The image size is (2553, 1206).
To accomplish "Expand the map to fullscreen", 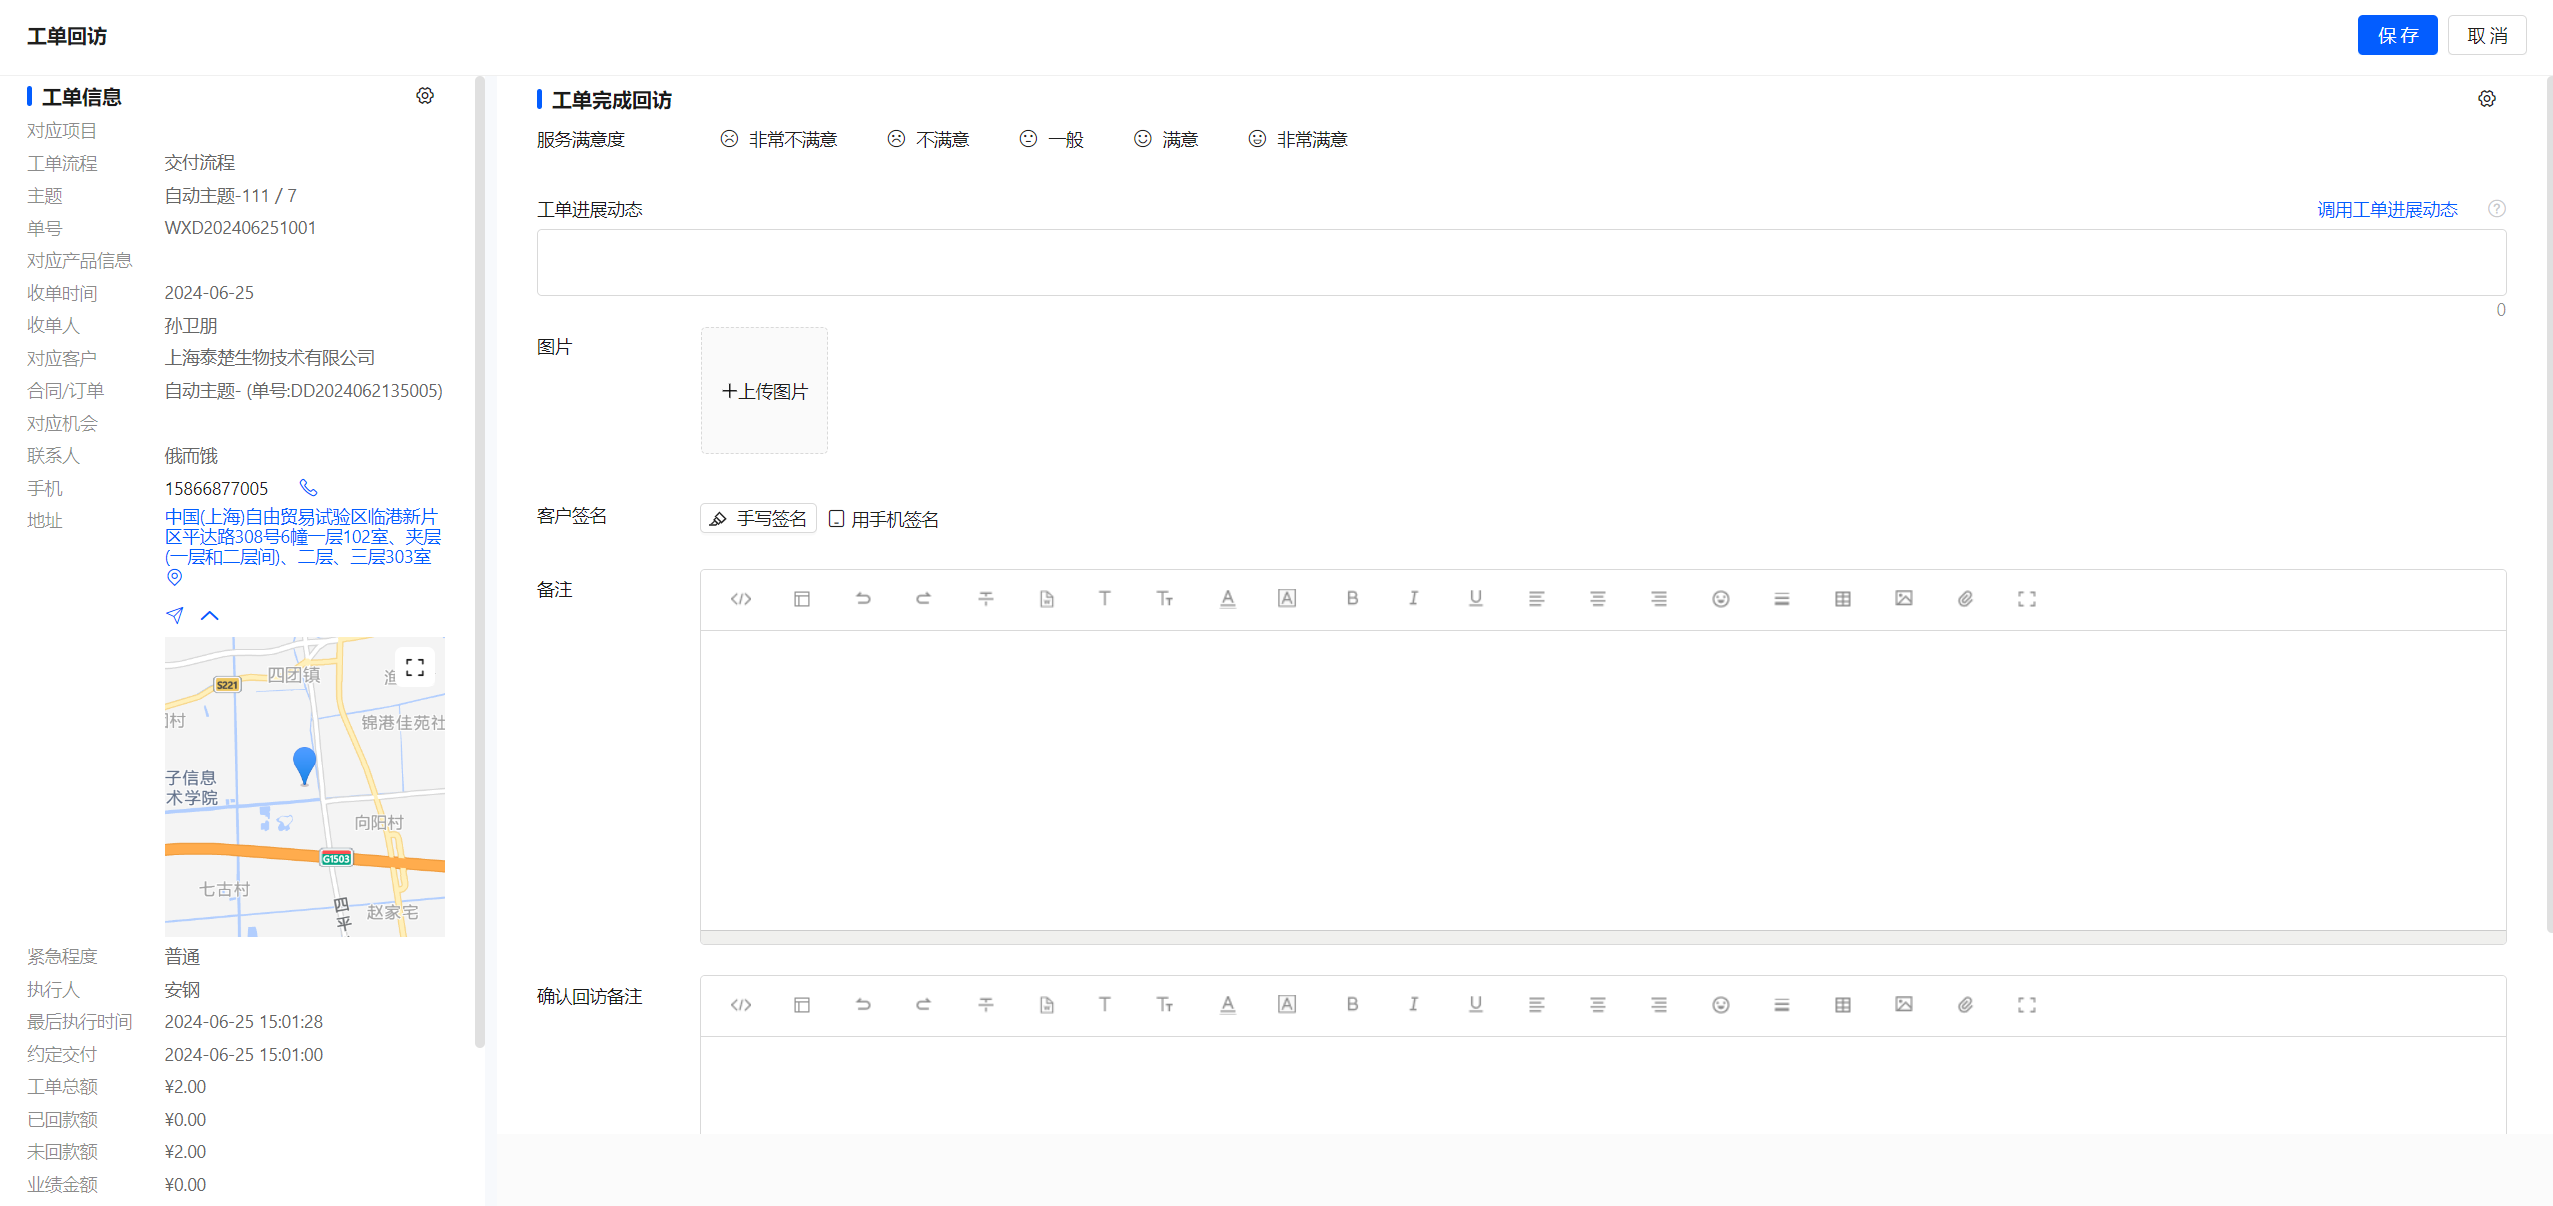I will pos(415,668).
